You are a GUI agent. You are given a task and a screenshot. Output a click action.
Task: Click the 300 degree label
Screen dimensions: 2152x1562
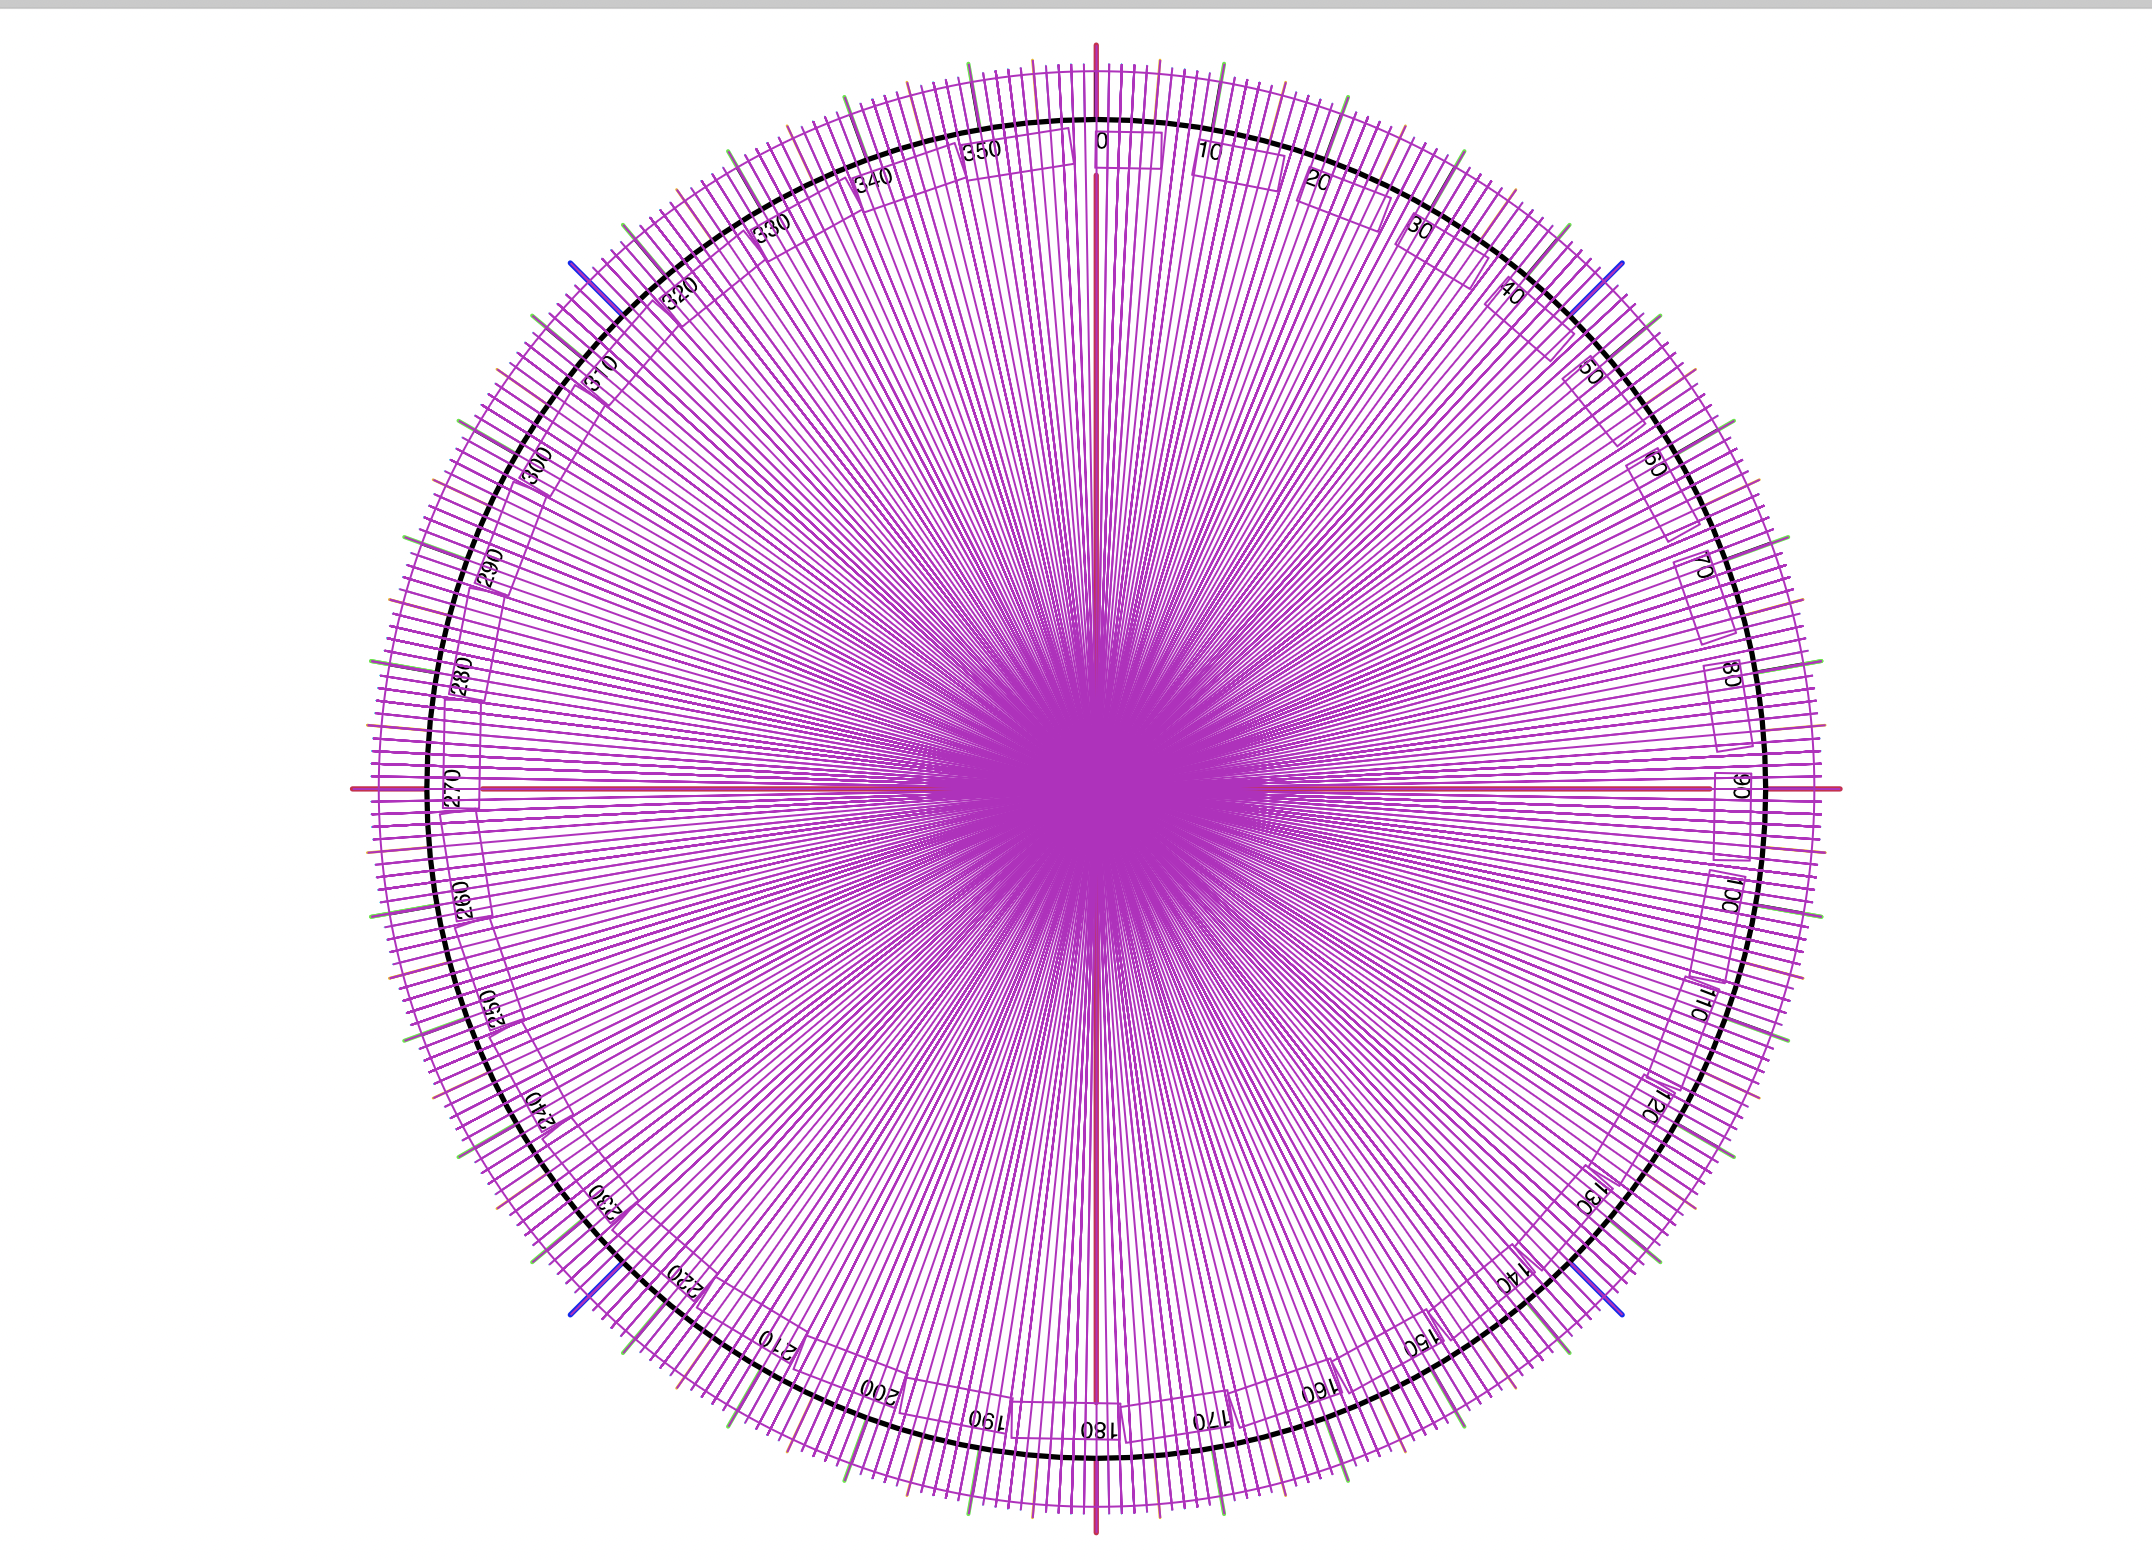tap(538, 465)
